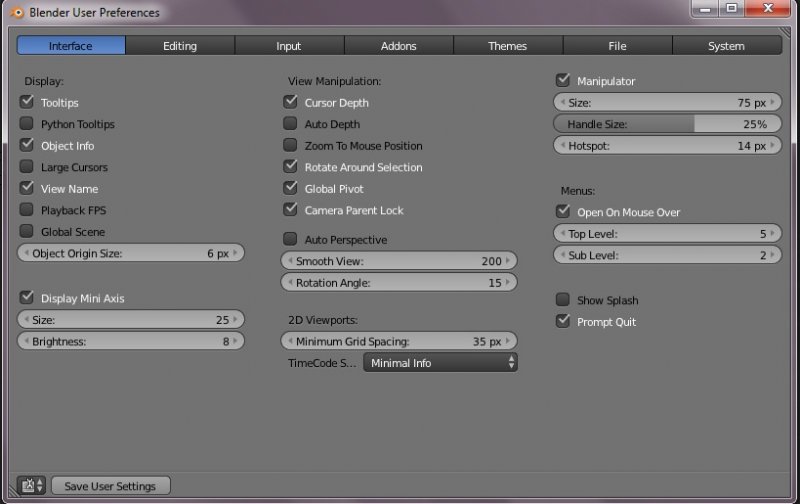The width and height of the screenshot is (800, 504).
Task: Increase Smooth View value
Action: [508, 261]
